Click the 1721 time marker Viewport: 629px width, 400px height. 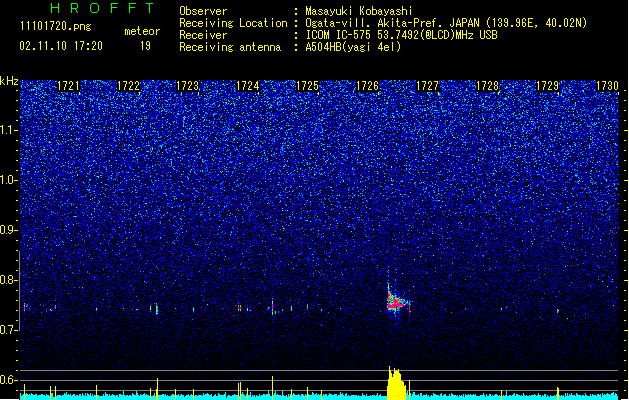click(x=69, y=86)
